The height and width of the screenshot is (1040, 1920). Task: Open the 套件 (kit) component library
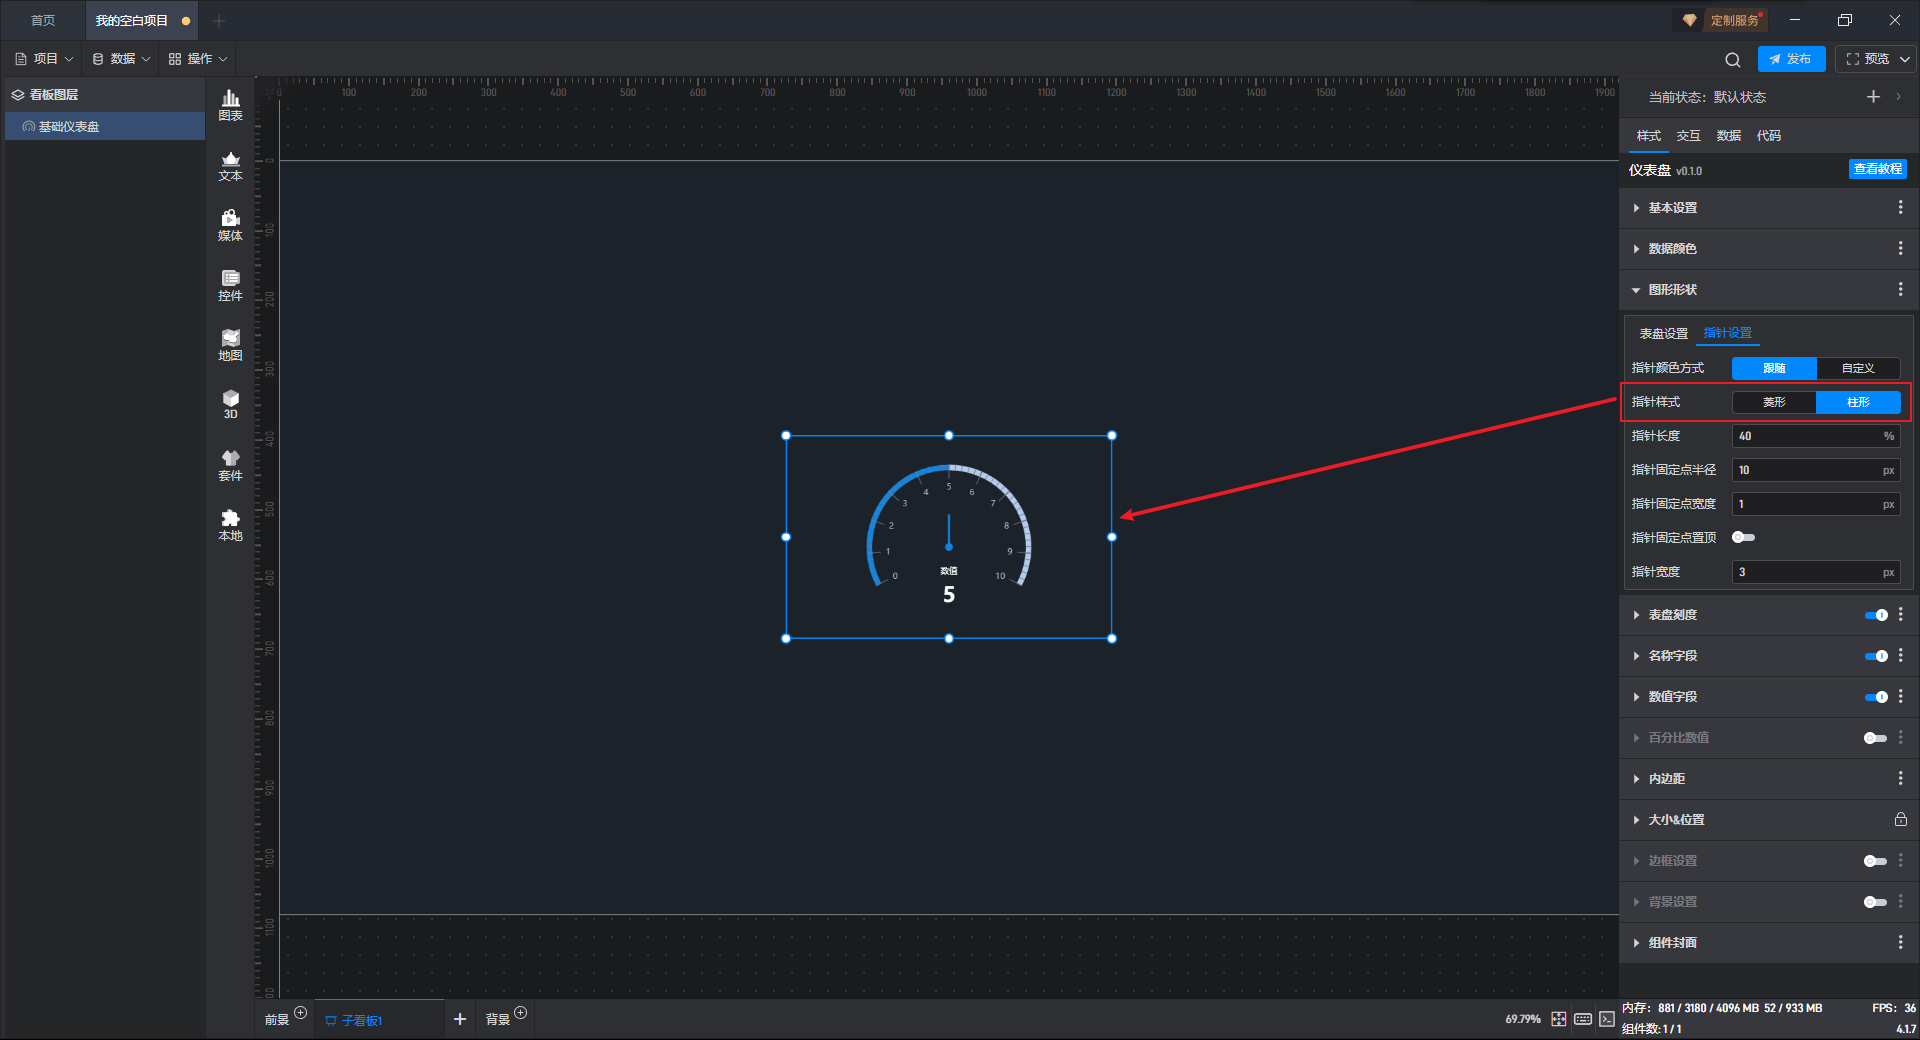tap(230, 465)
